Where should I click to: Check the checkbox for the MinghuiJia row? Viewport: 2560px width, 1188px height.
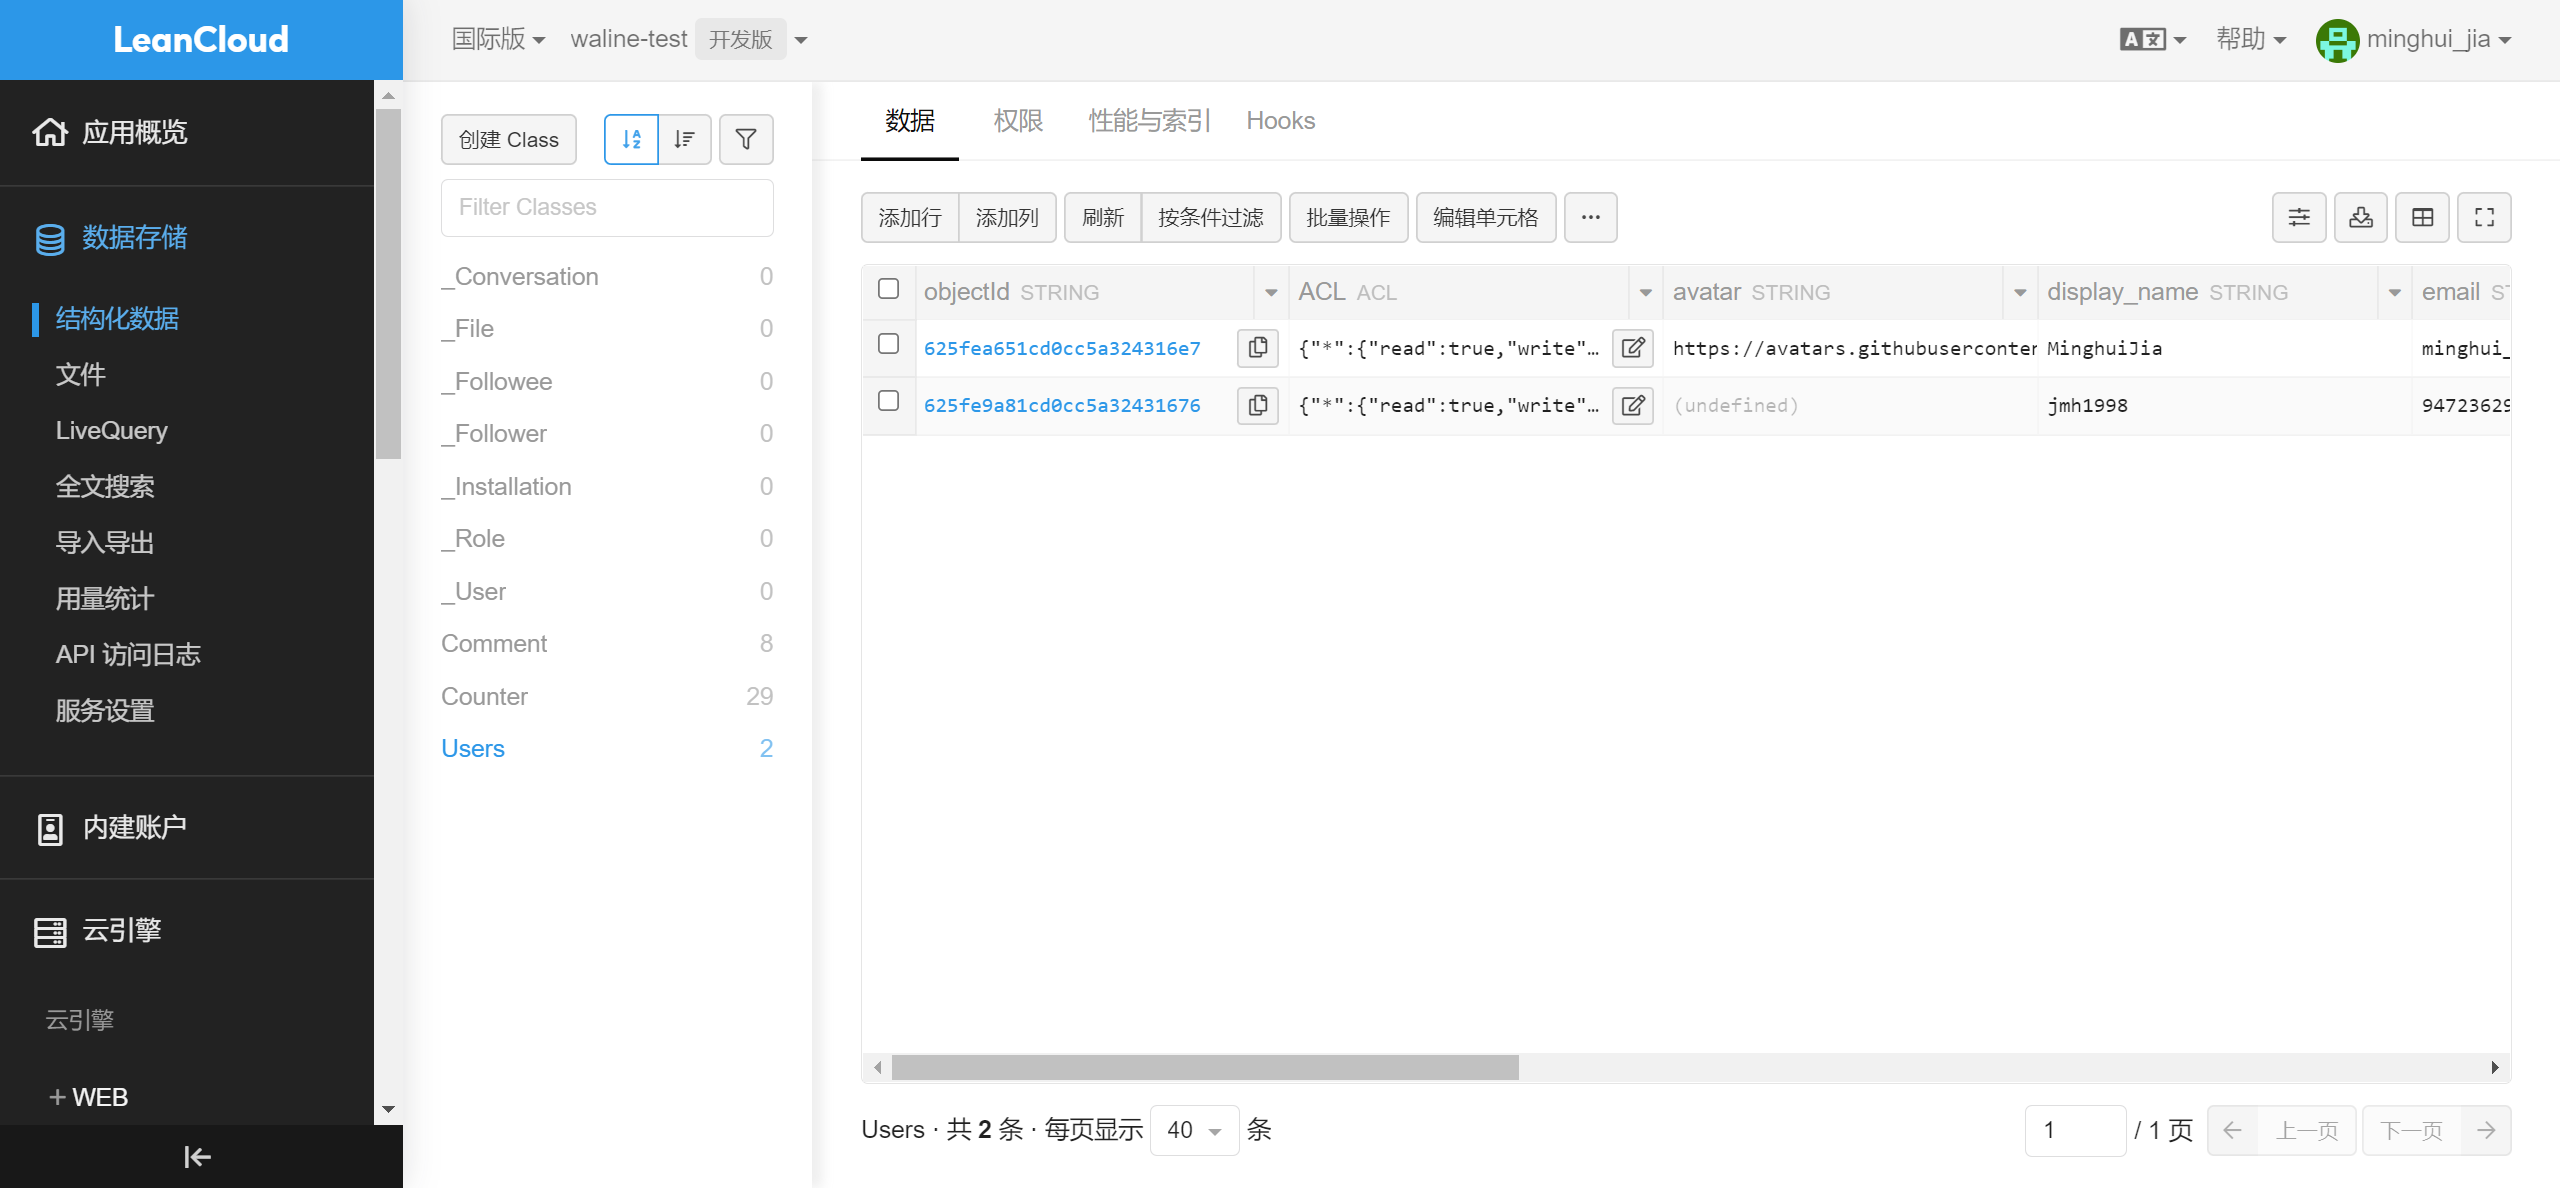pyautogui.click(x=888, y=343)
